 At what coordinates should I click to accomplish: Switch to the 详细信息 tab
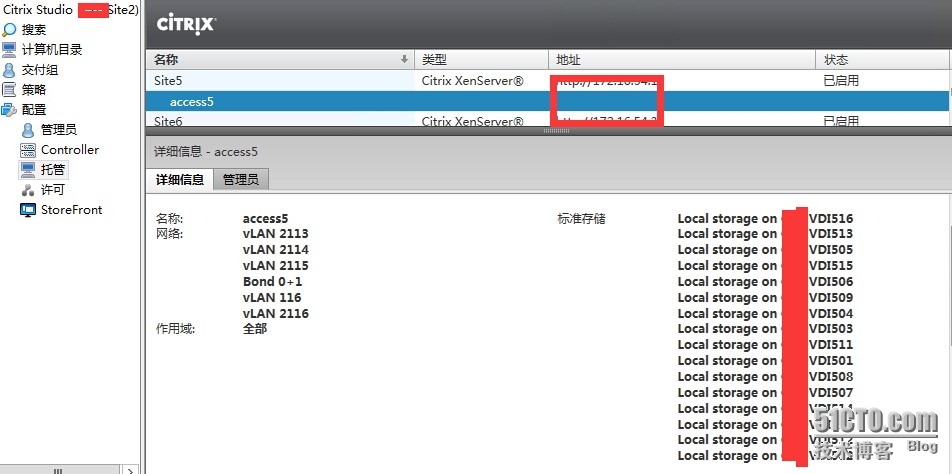click(180, 180)
